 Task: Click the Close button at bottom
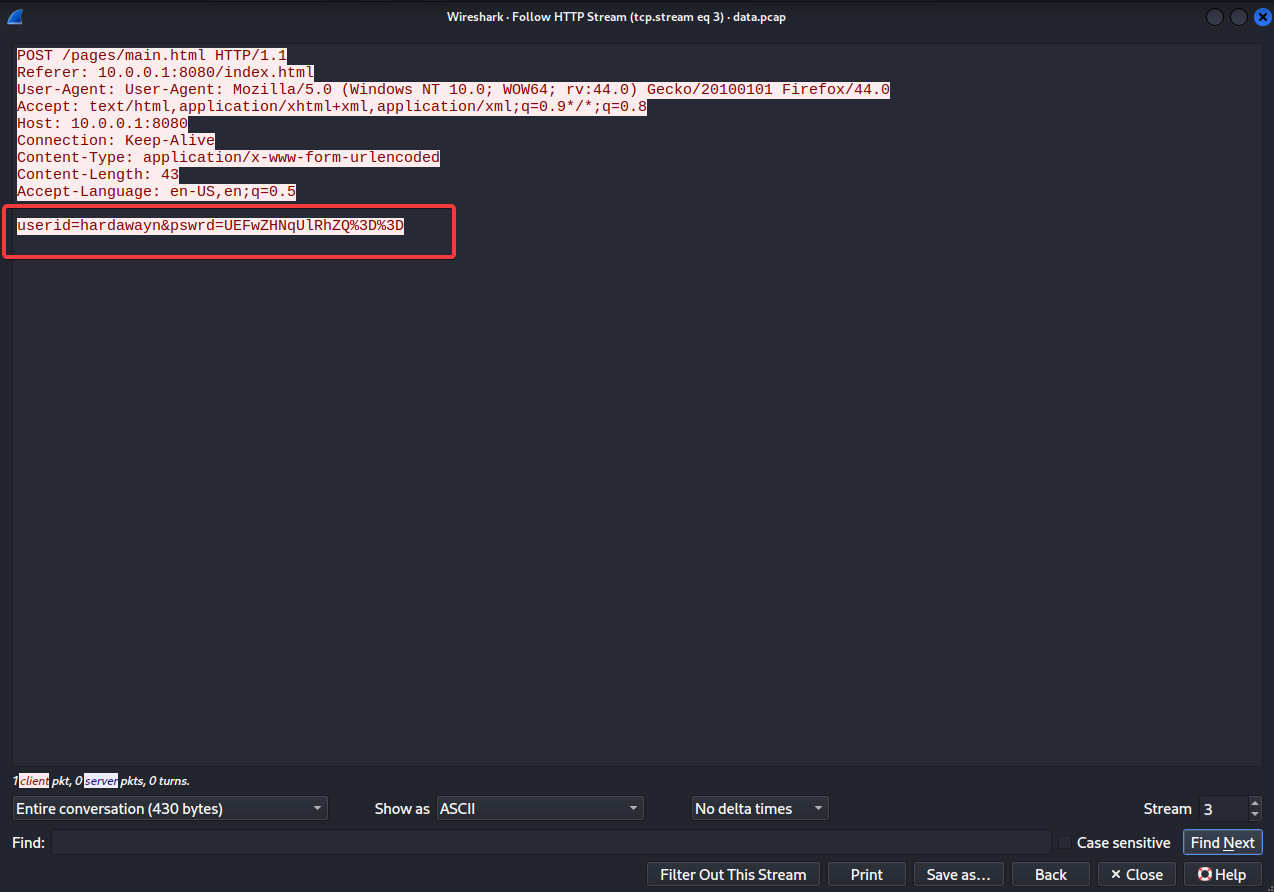point(1137,875)
